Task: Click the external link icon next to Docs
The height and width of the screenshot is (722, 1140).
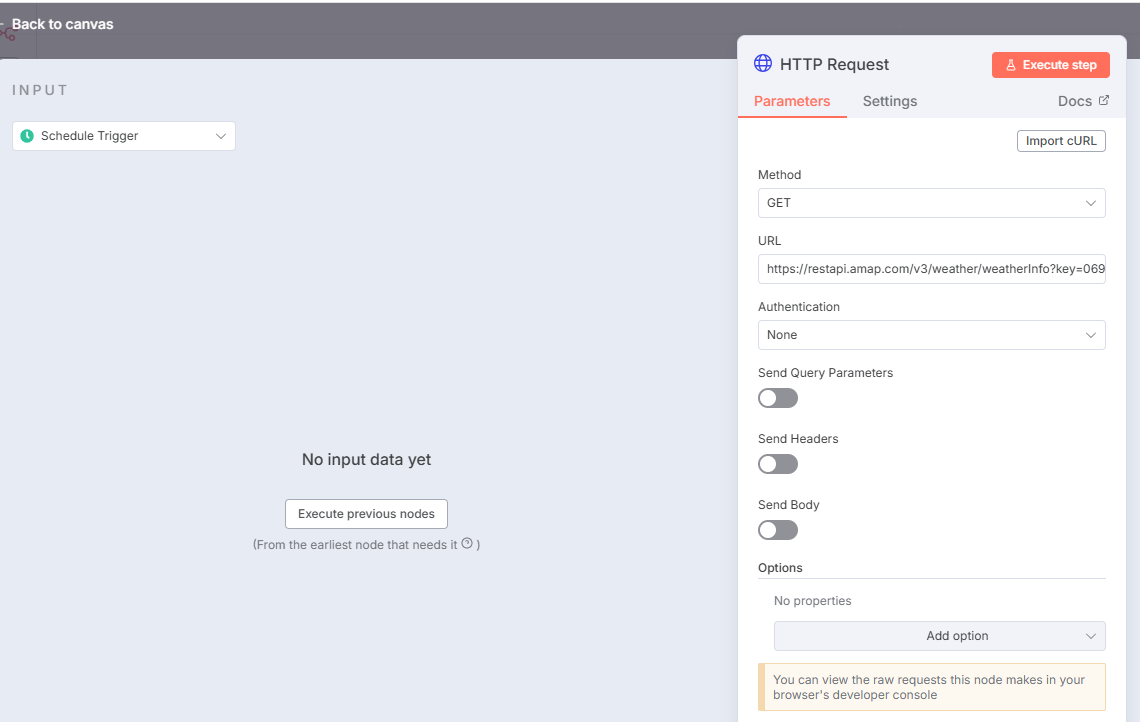Action: pos(1104,101)
